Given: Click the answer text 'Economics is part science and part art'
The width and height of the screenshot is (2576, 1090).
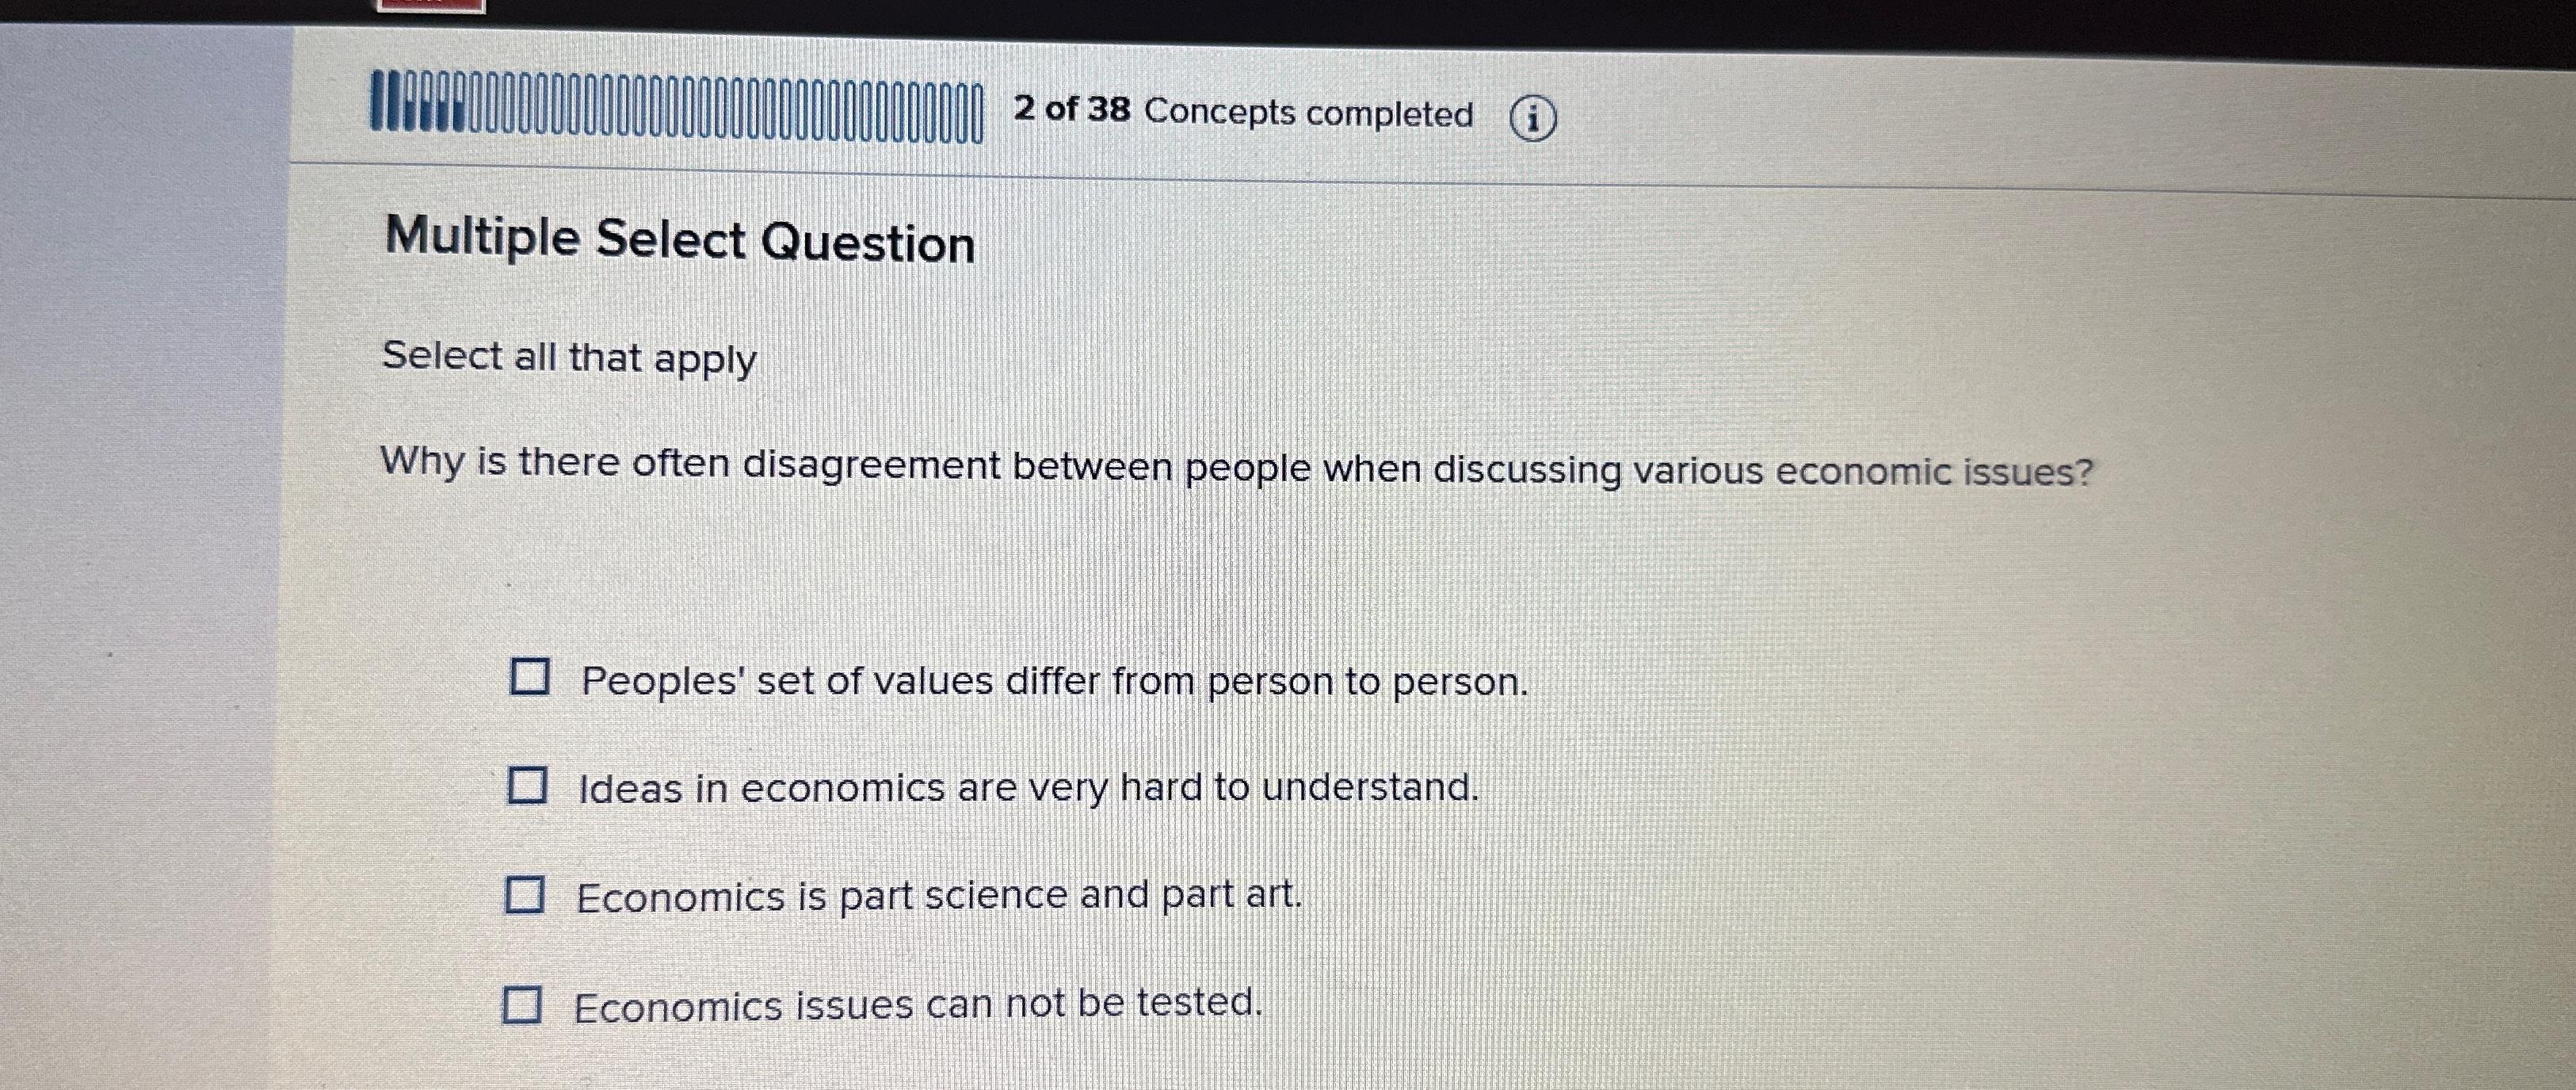Looking at the screenshot, I should pos(938,895).
